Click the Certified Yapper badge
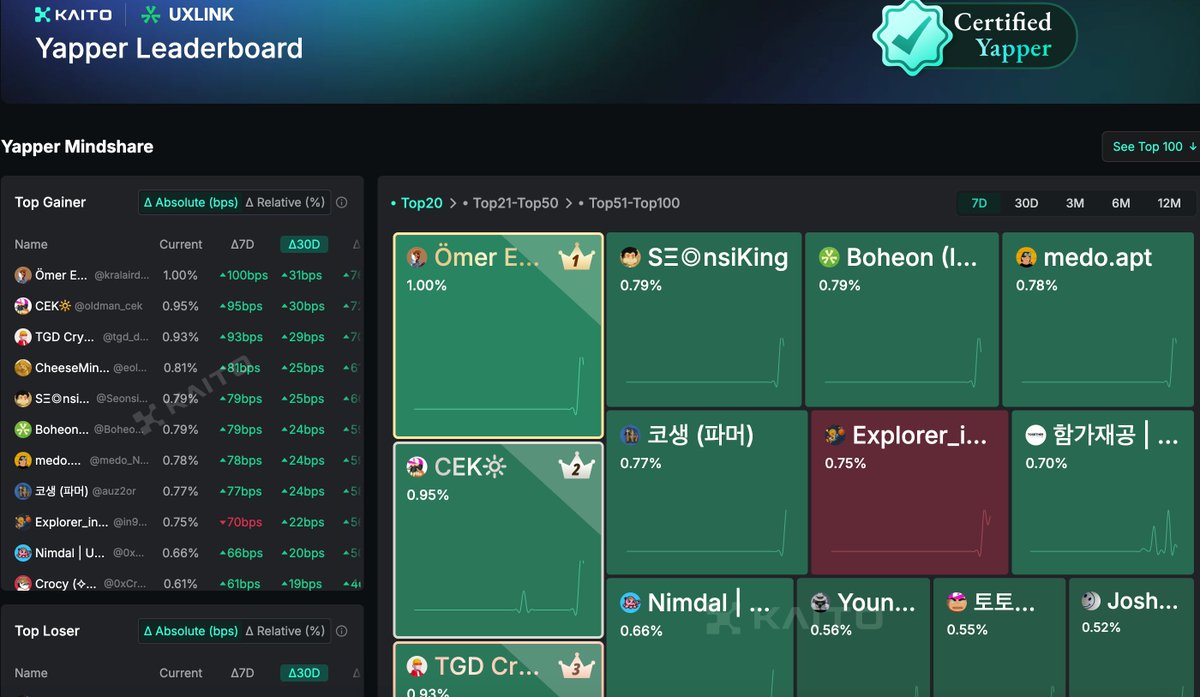 click(974, 36)
